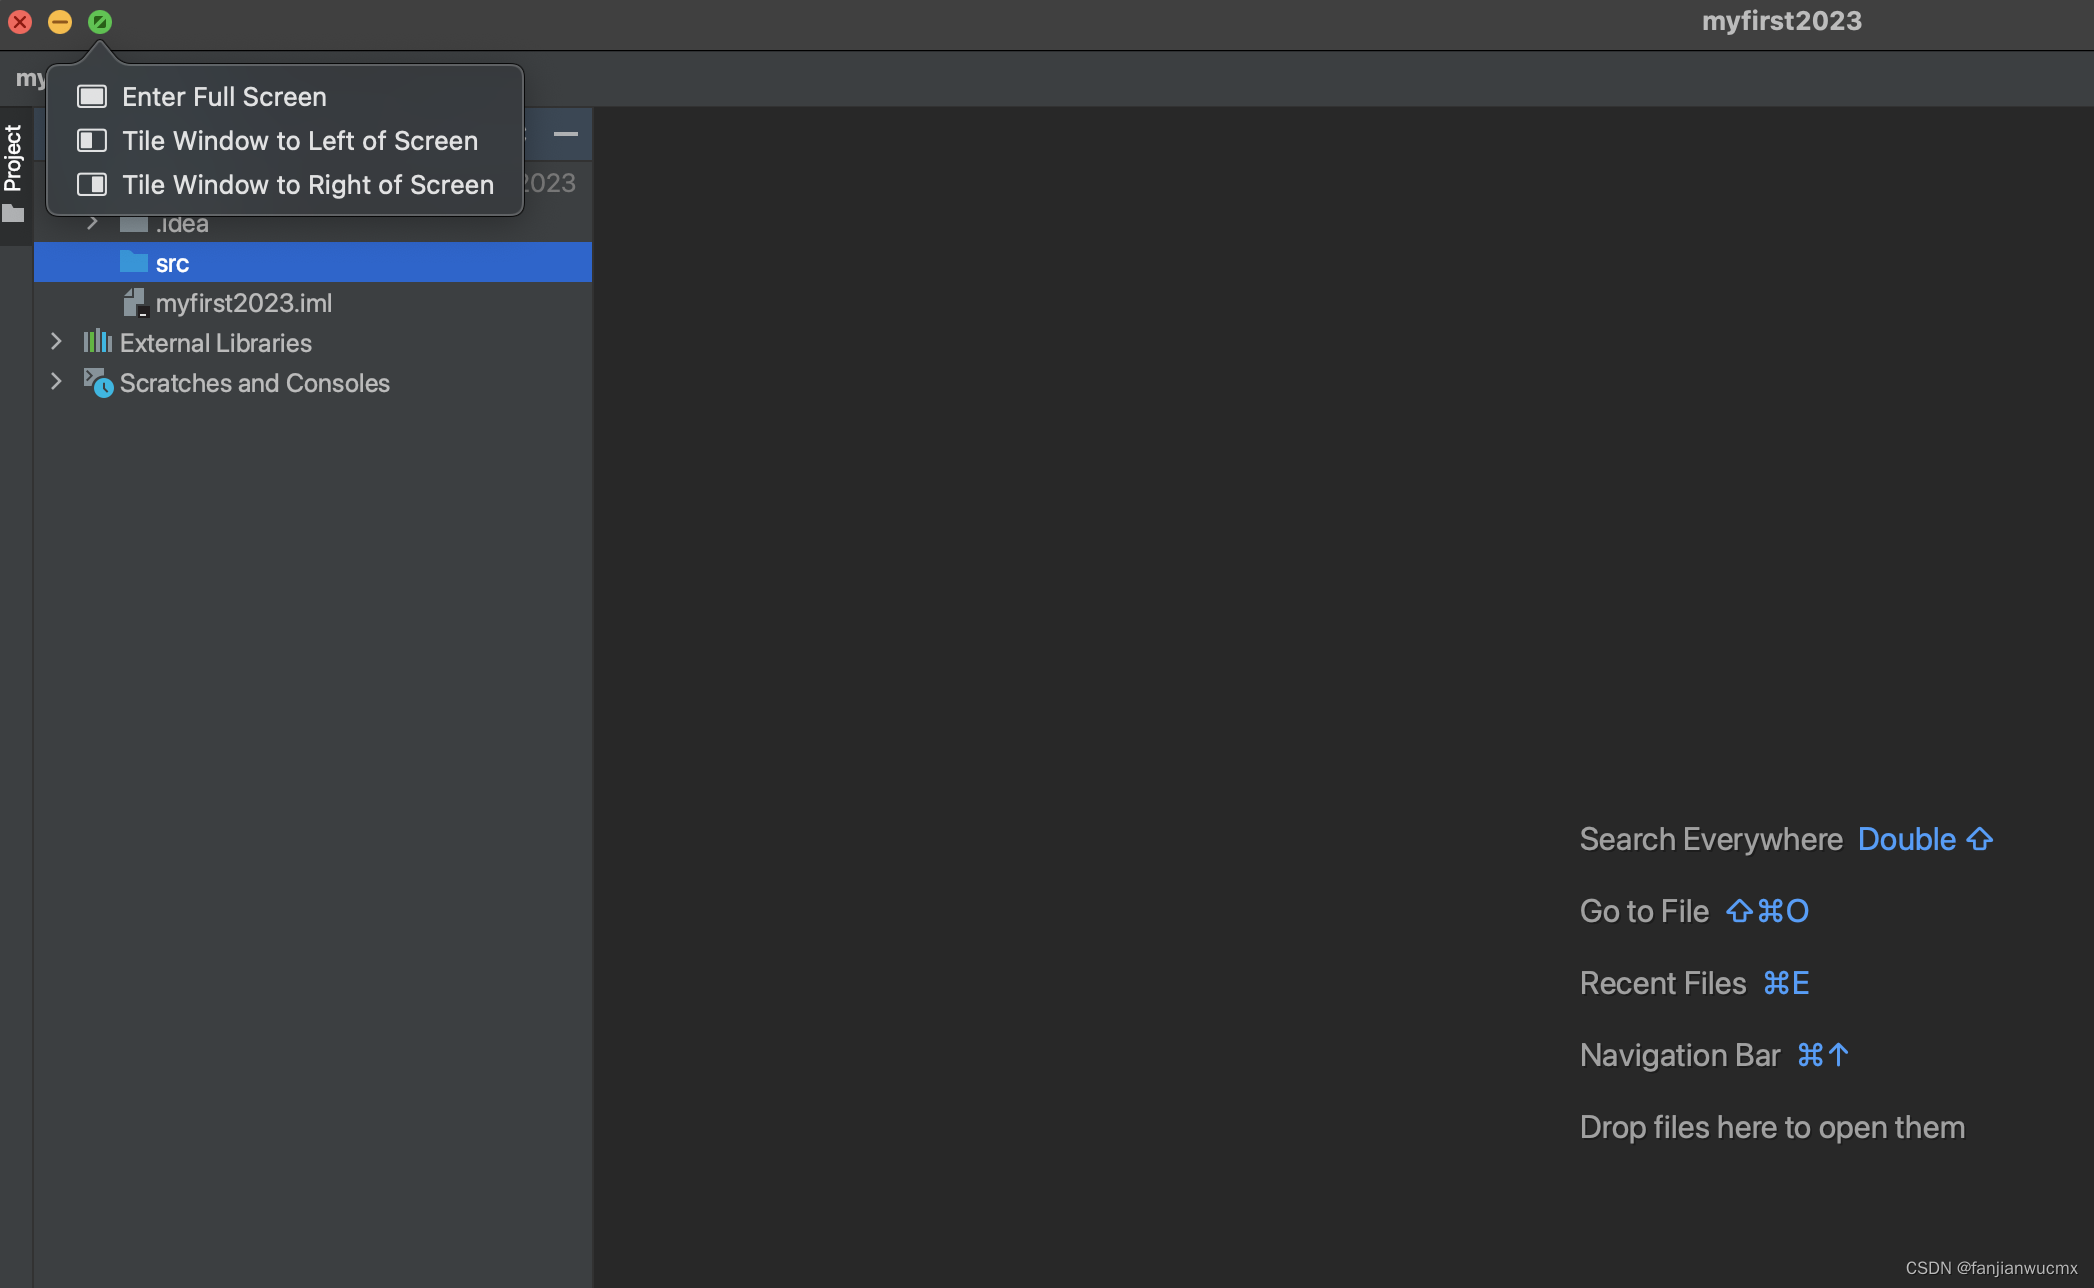Expand the .idea folder chevron
This screenshot has width=2094, height=1288.
click(93, 223)
